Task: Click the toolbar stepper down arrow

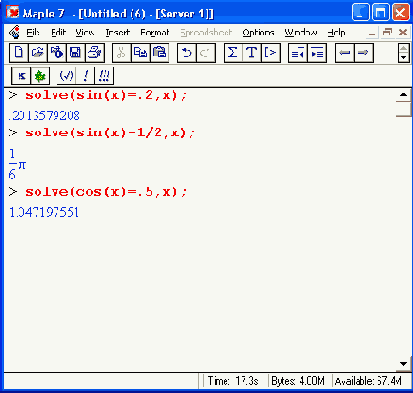Action: (404, 58)
